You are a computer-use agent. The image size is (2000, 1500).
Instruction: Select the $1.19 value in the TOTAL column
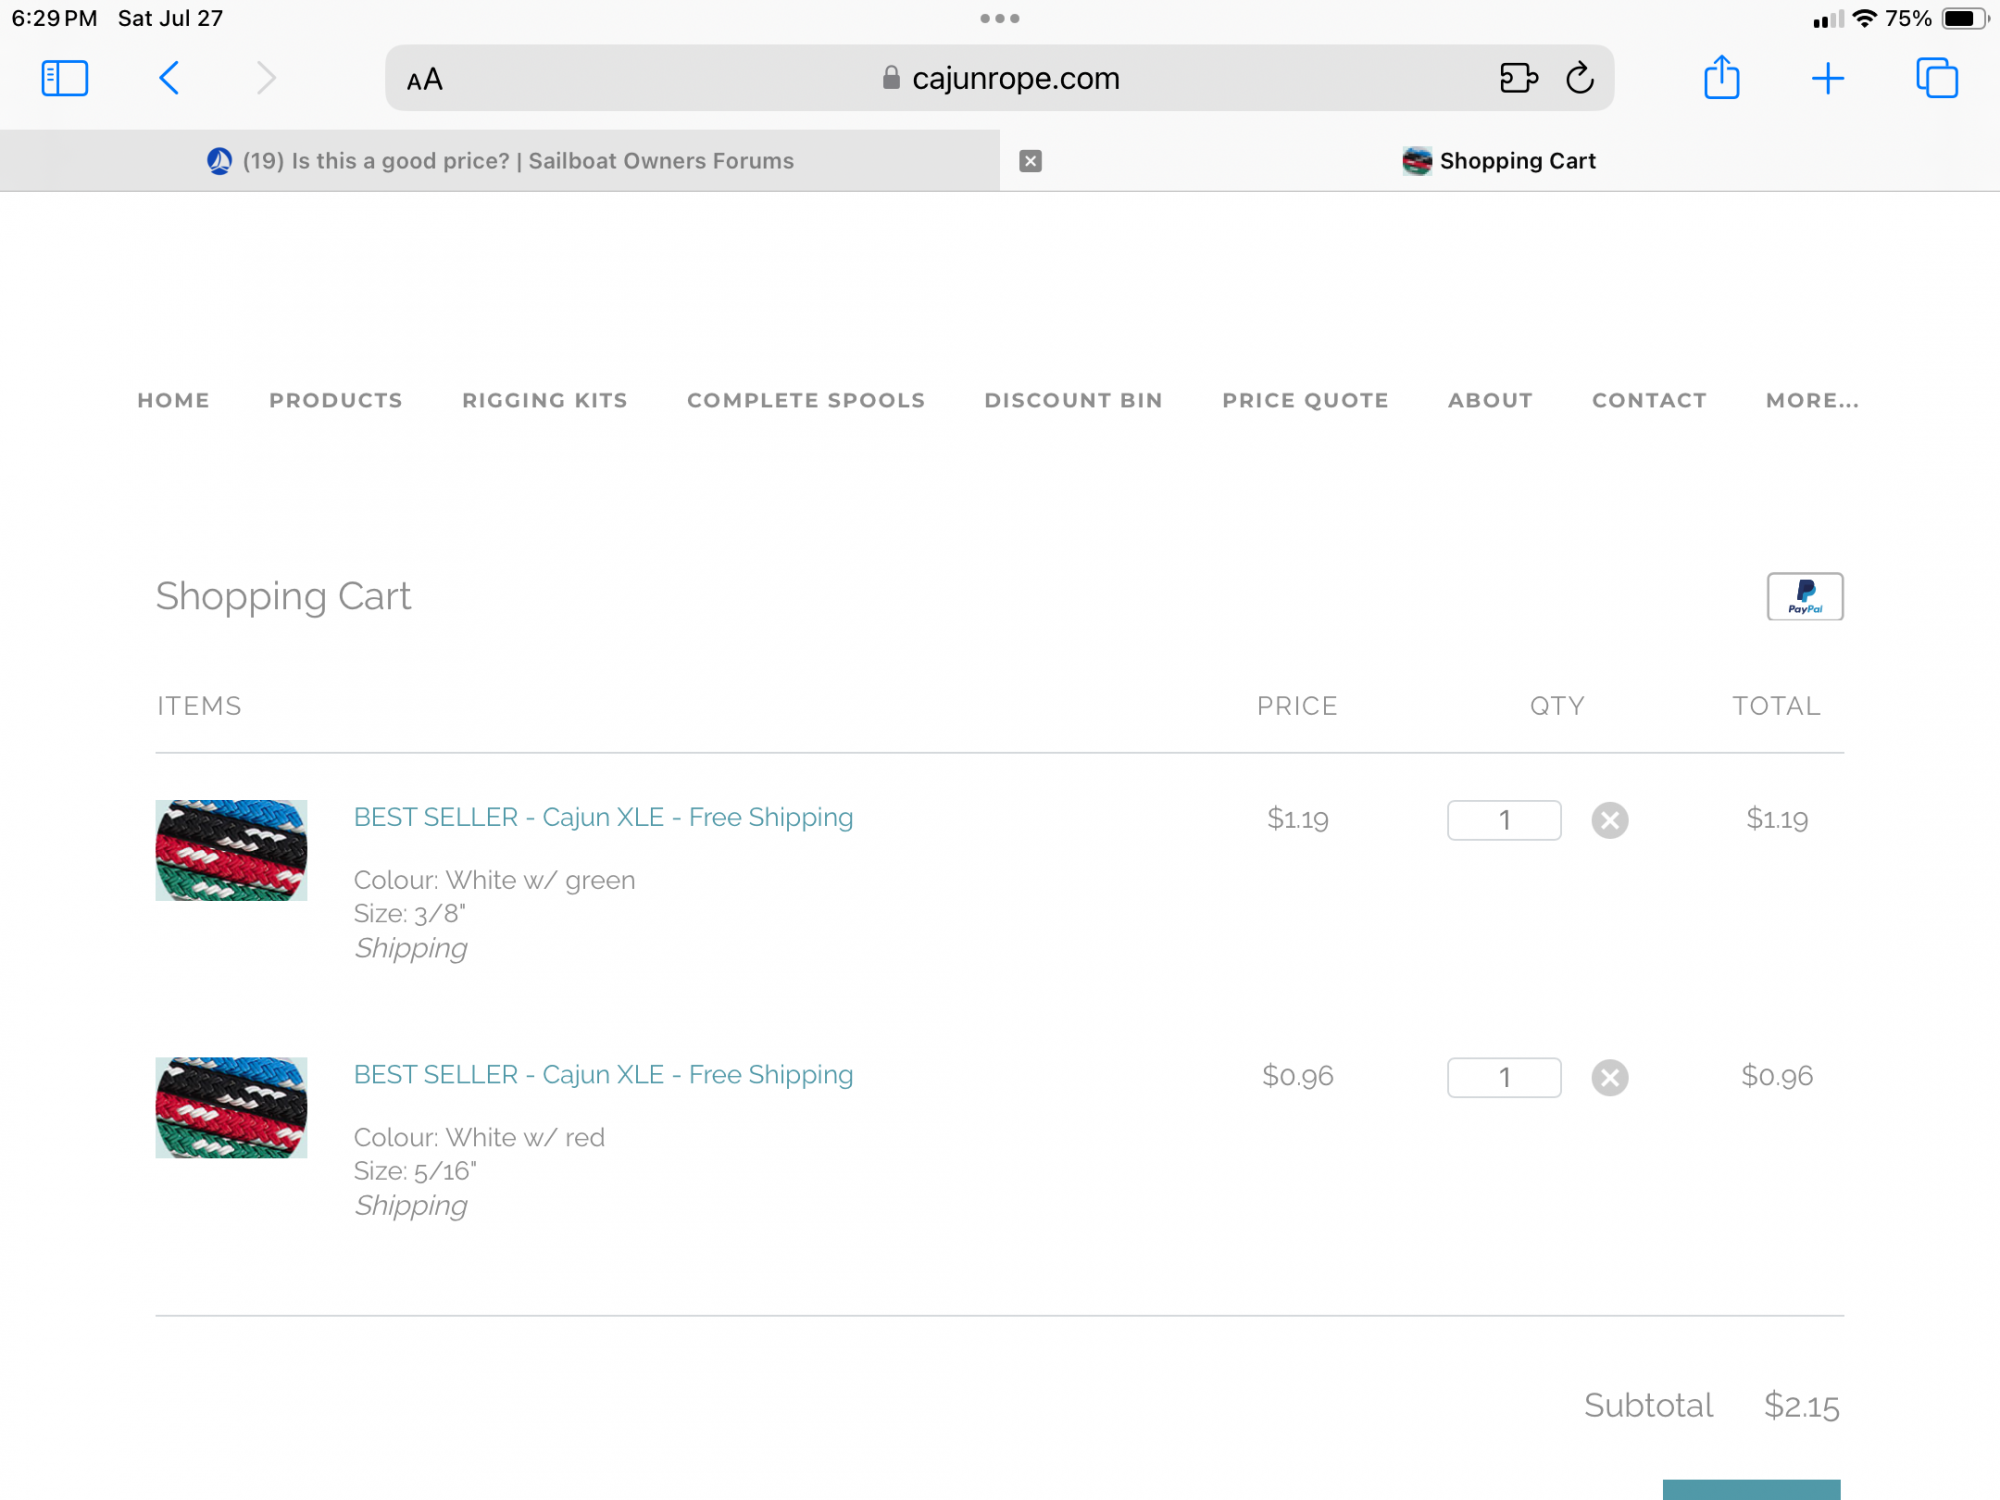tap(1777, 819)
